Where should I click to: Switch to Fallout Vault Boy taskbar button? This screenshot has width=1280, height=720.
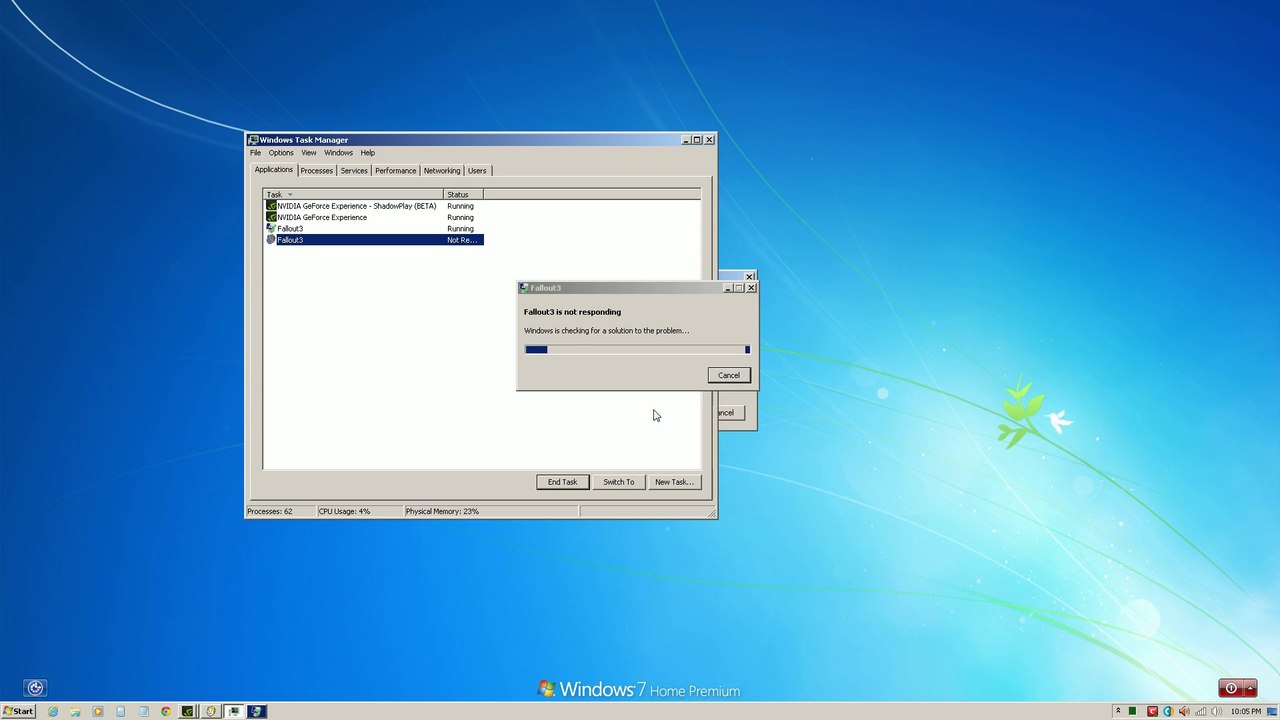(211, 711)
